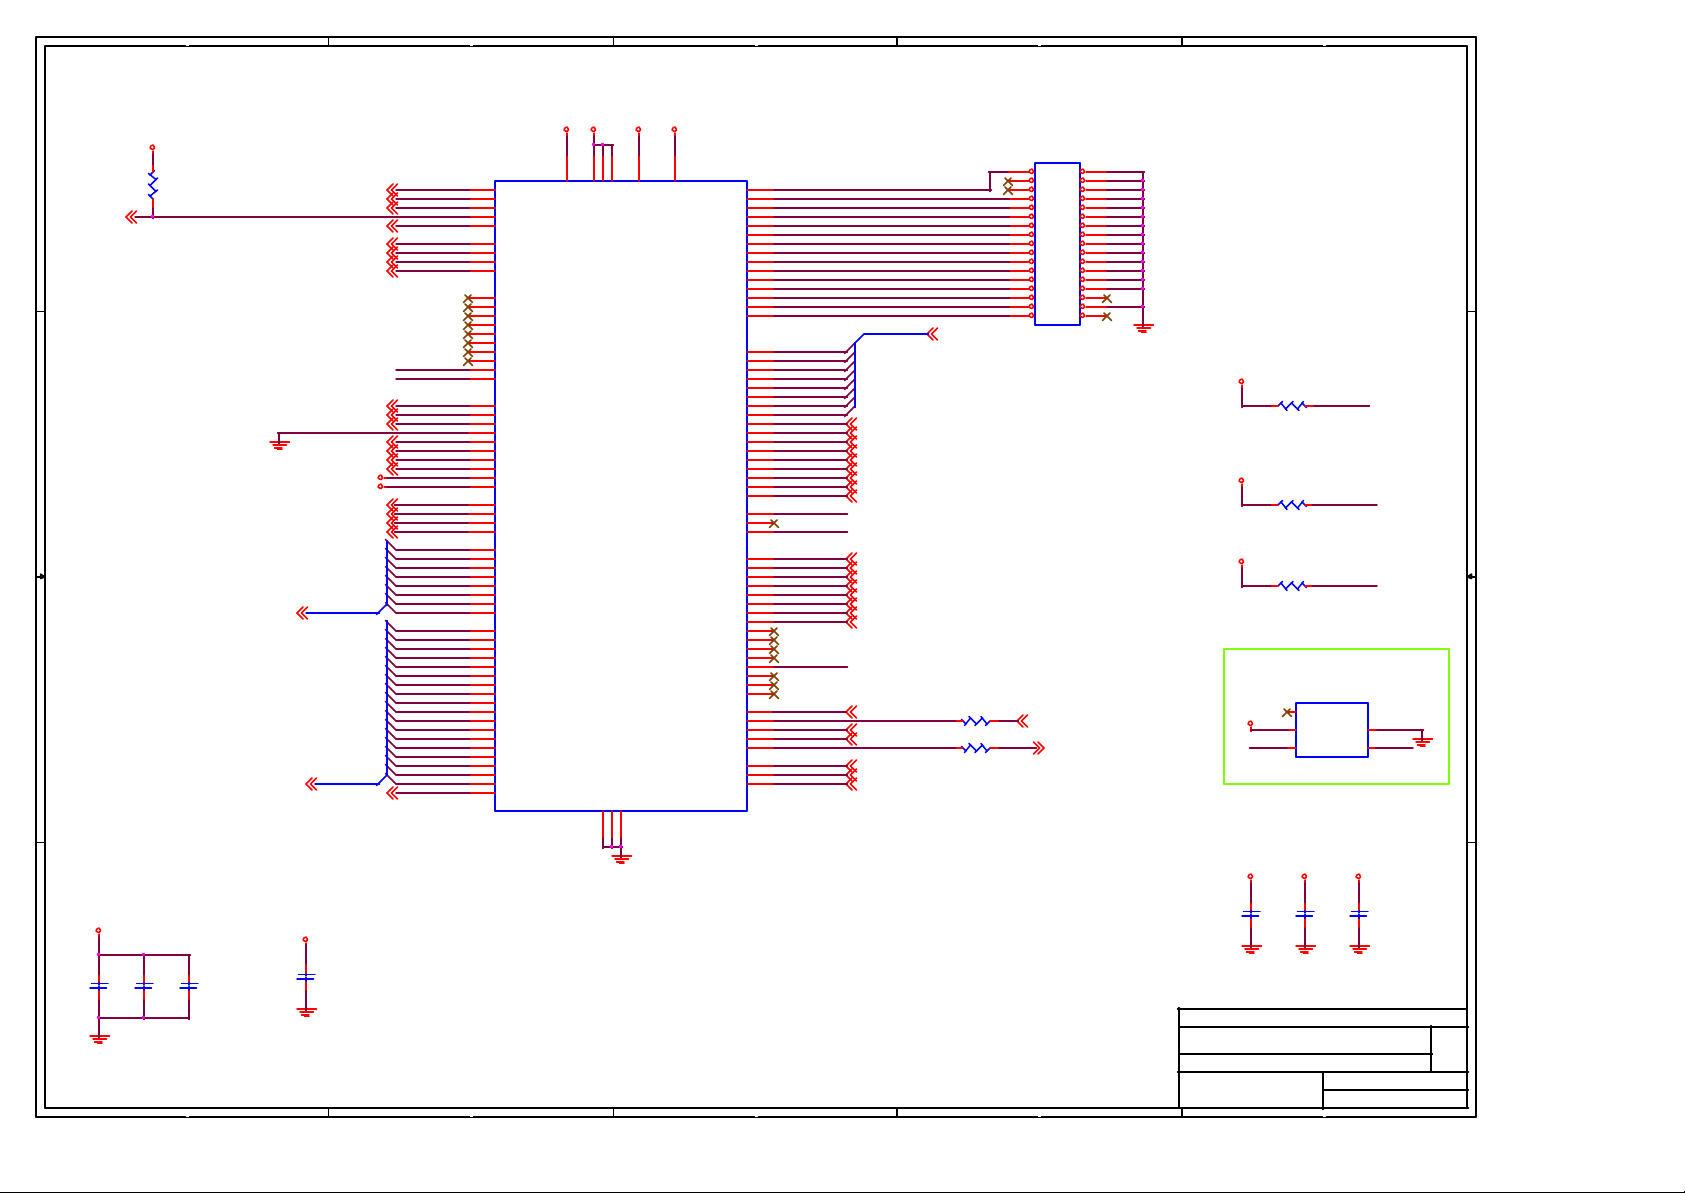
Task: Select the title block at the sheet's lower right
Action: [1323, 1058]
